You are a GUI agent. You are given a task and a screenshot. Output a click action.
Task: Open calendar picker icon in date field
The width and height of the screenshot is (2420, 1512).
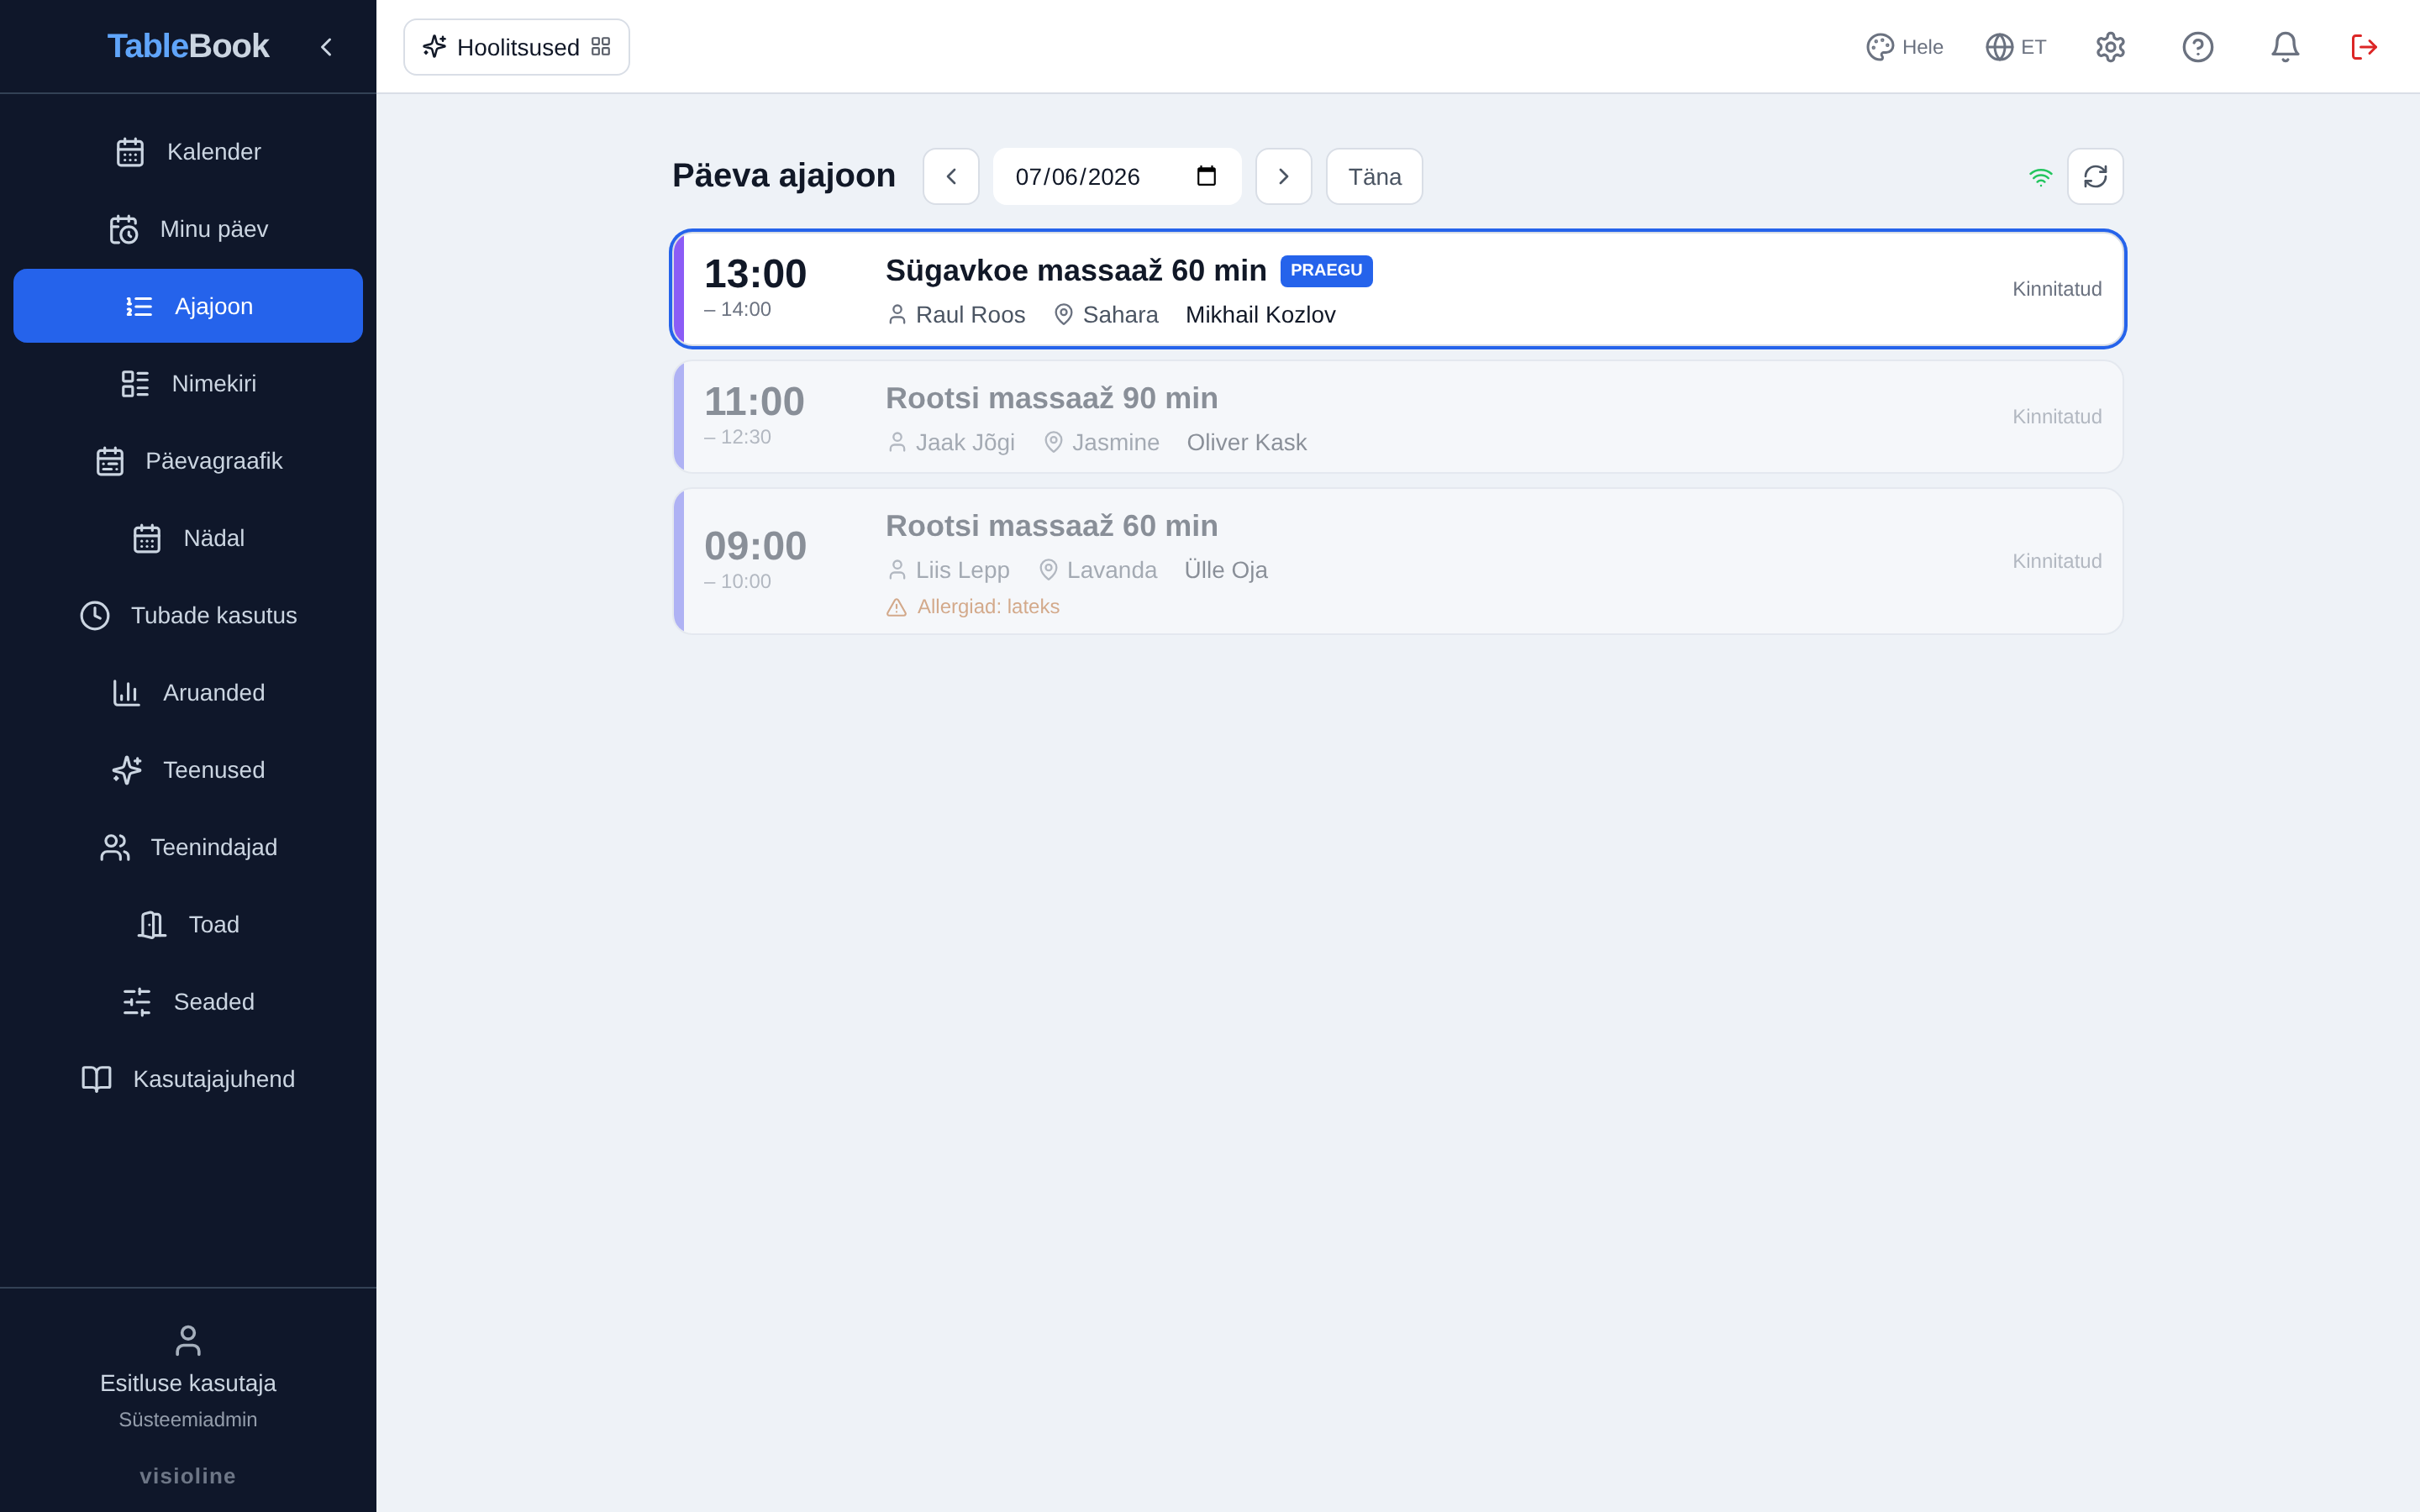pos(1206,176)
